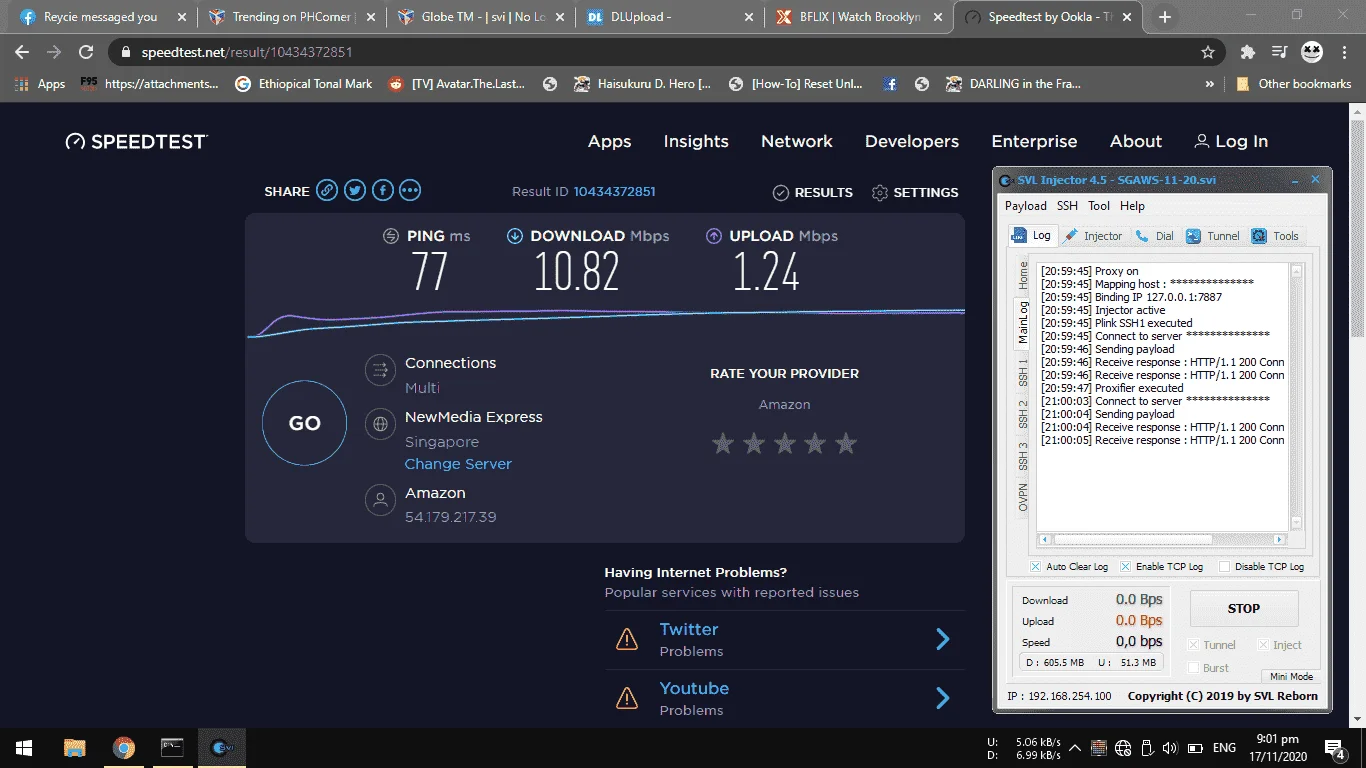Screen dimensions: 1366x768
Task: Open the Tool menu in SVL Injector
Action: 1099,206
